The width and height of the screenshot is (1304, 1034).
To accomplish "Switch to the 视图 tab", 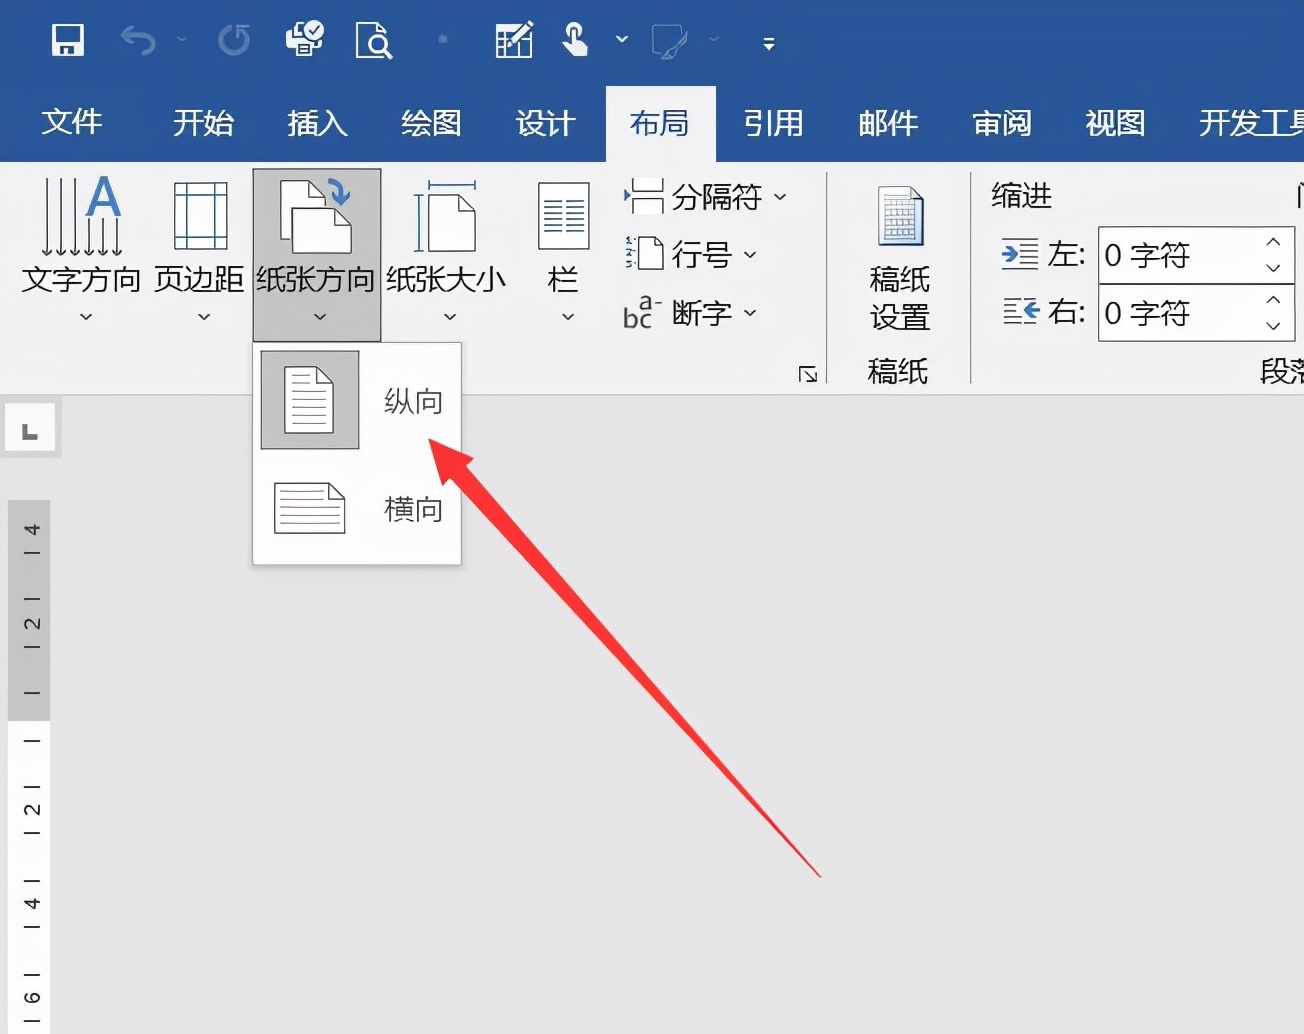I will pos(1115,123).
